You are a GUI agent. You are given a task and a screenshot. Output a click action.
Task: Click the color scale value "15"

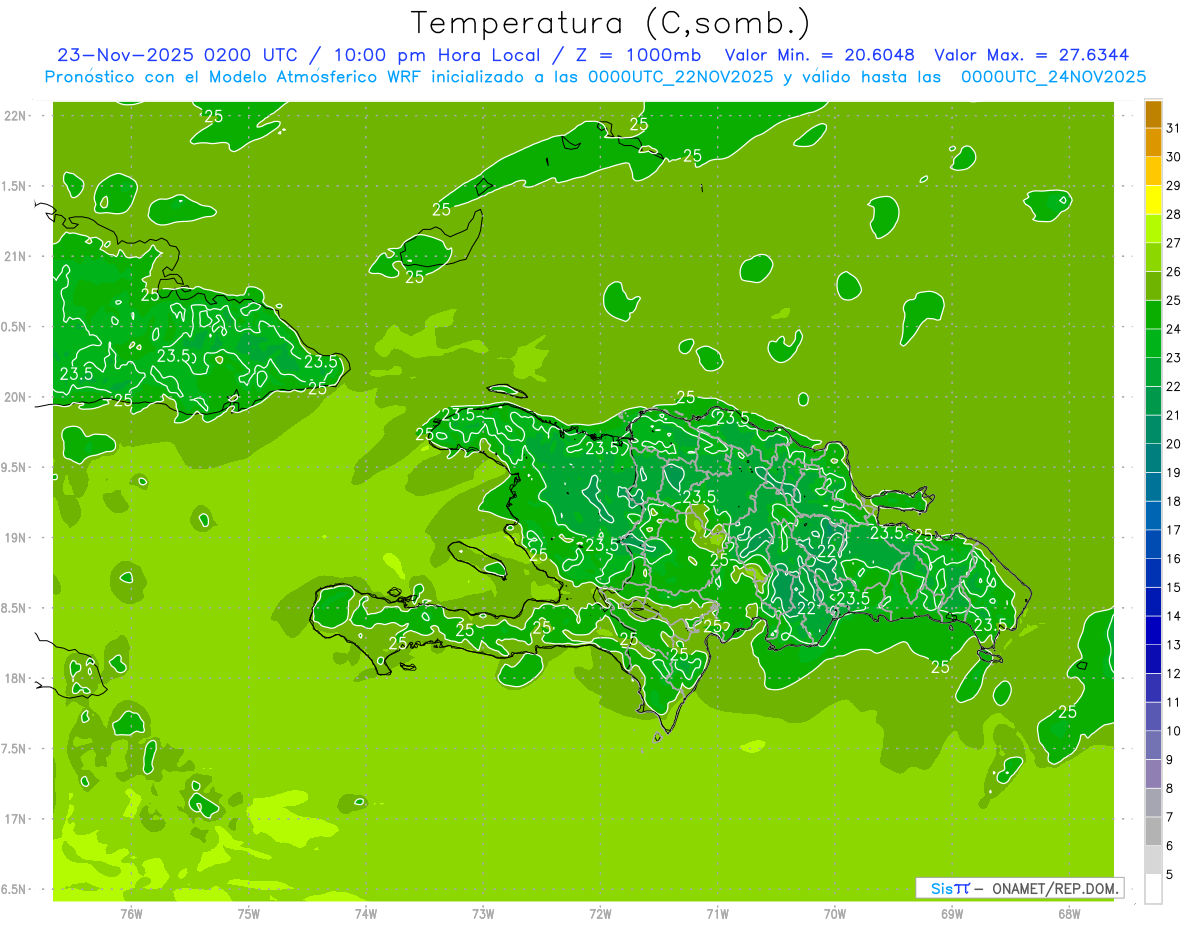[x=1173, y=588]
